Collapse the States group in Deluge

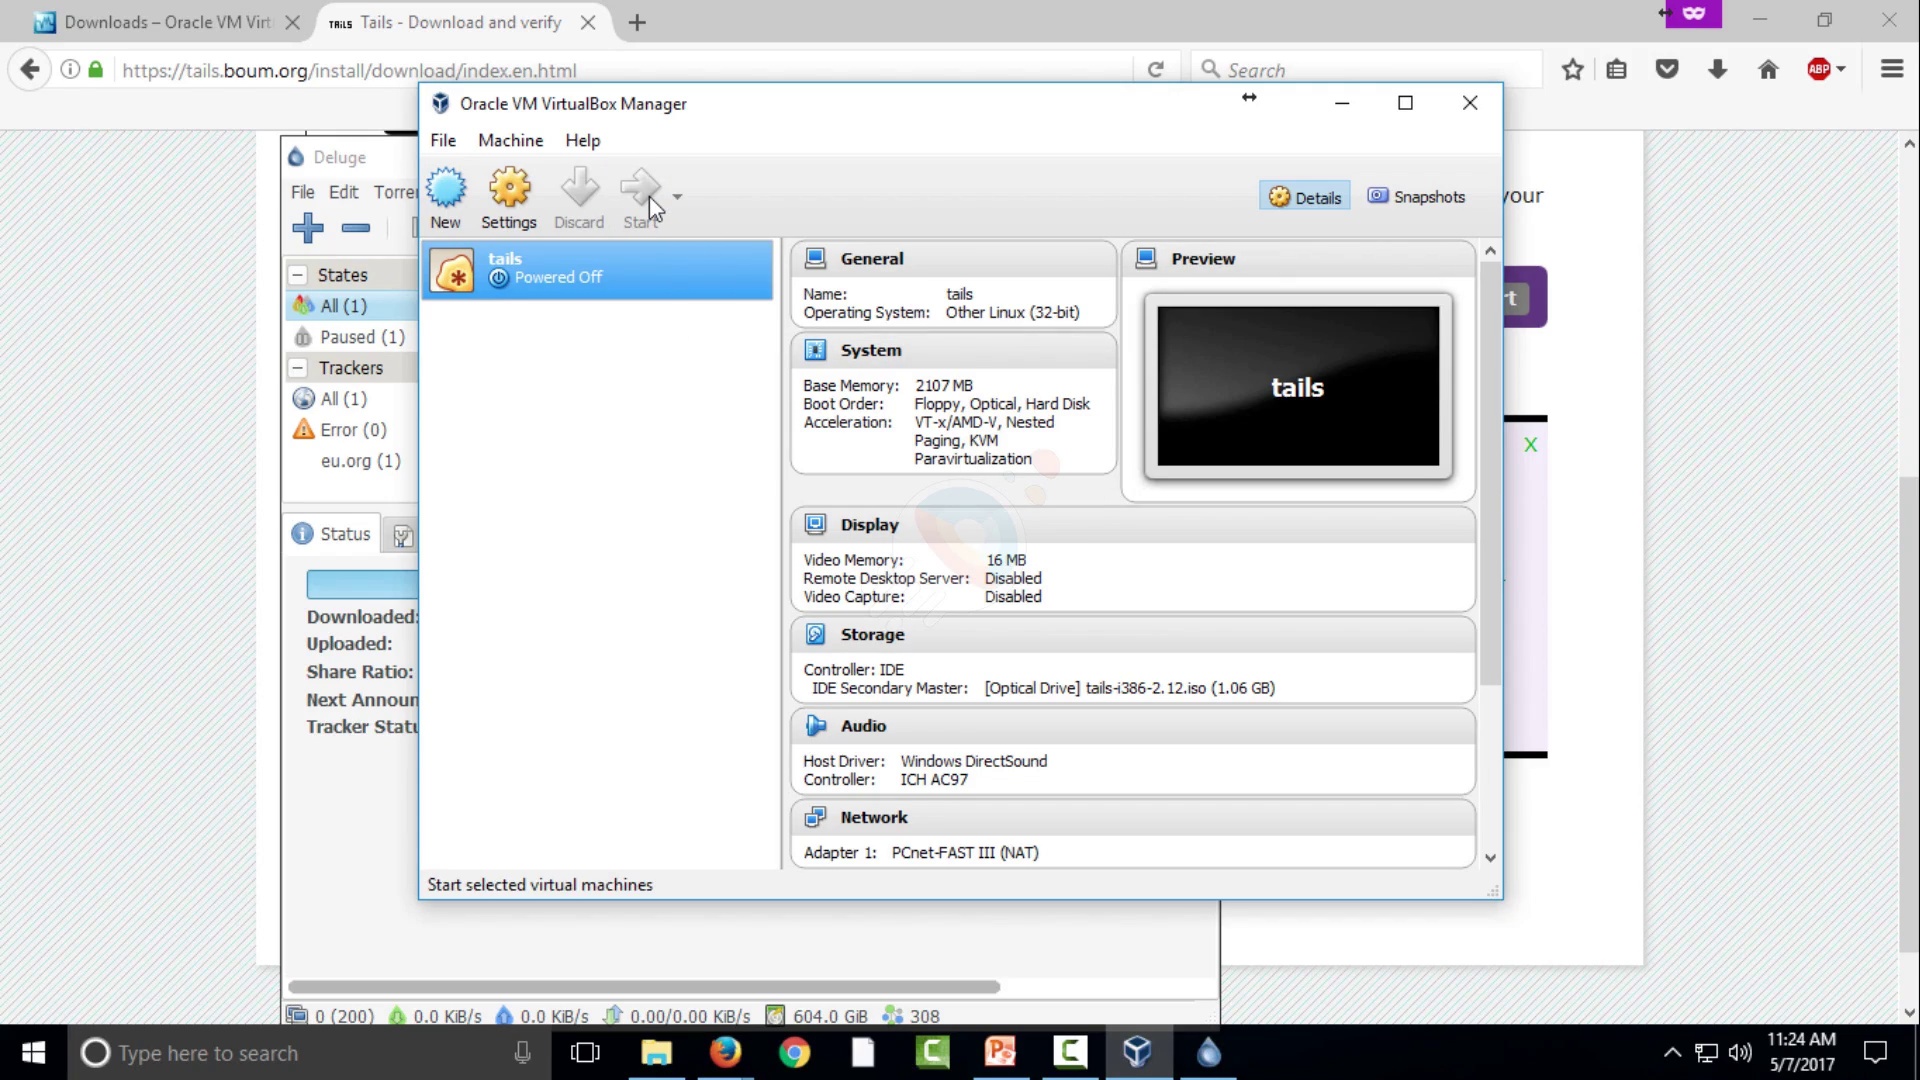[298, 275]
